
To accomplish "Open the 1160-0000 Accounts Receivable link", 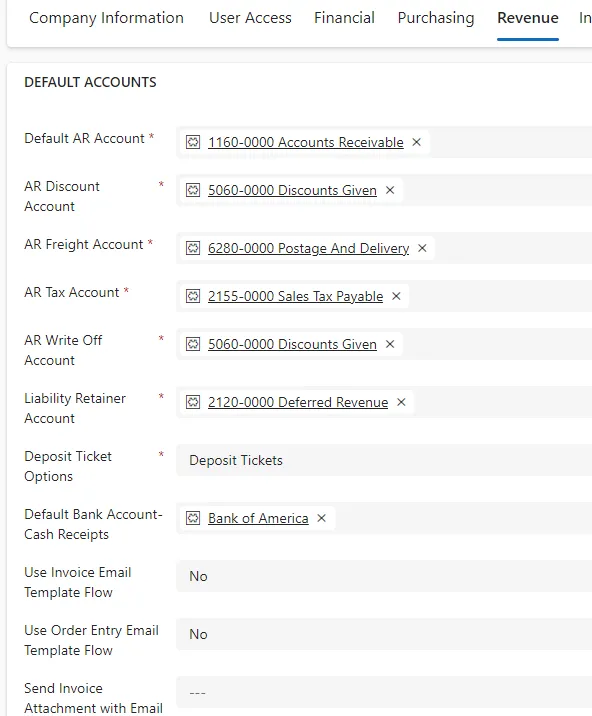I will tap(306, 142).
